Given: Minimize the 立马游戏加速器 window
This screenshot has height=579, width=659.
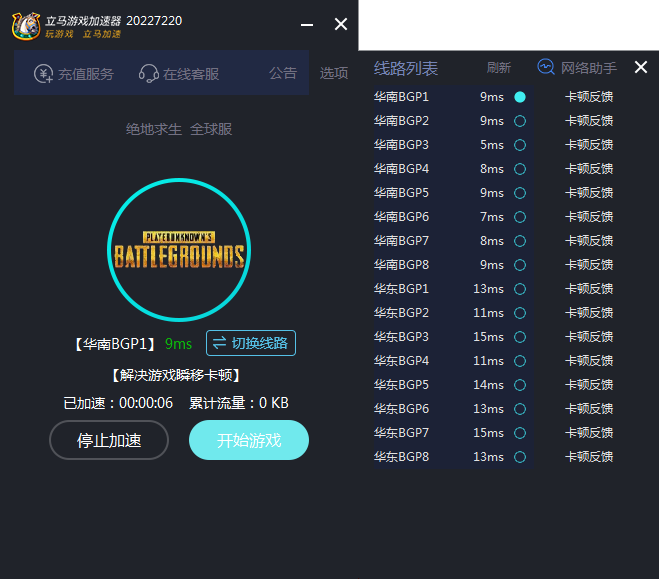Looking at the screenshot, I should (x=307, y=25).
